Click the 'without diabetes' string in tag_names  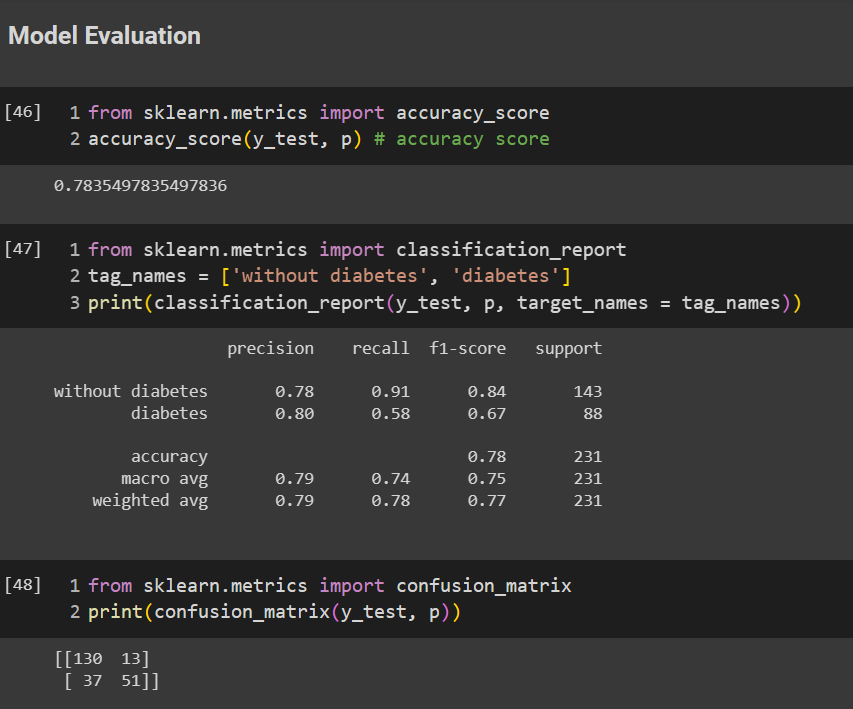(324, 276)
